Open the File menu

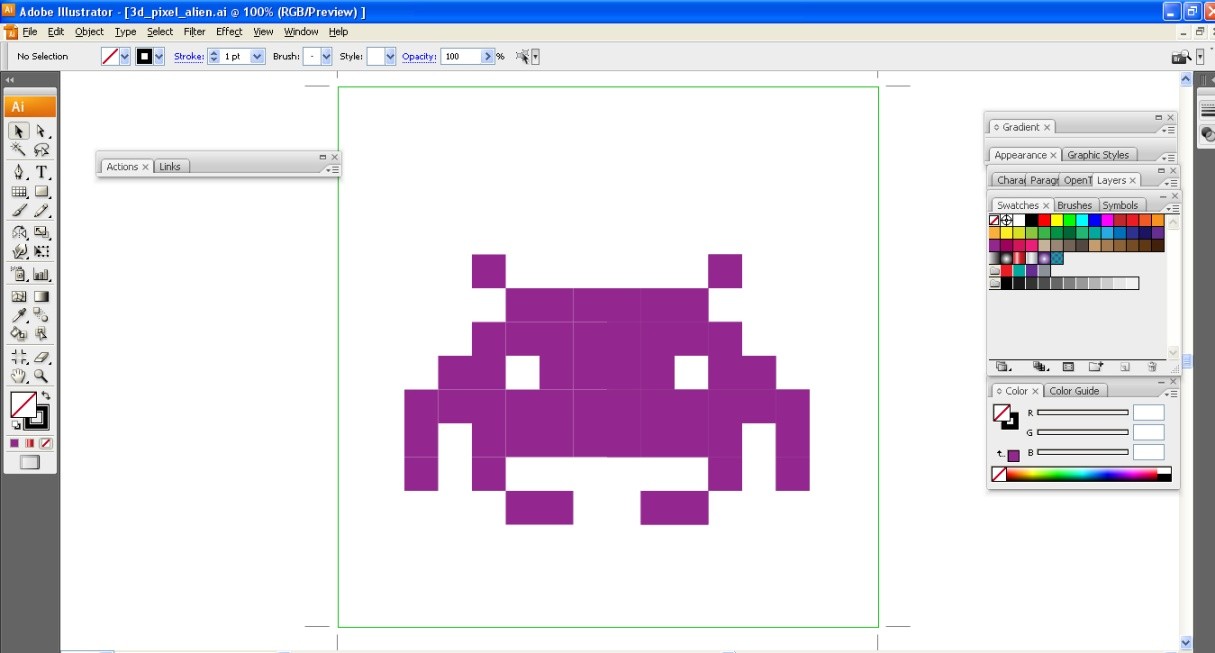click(x=30, y=32)
